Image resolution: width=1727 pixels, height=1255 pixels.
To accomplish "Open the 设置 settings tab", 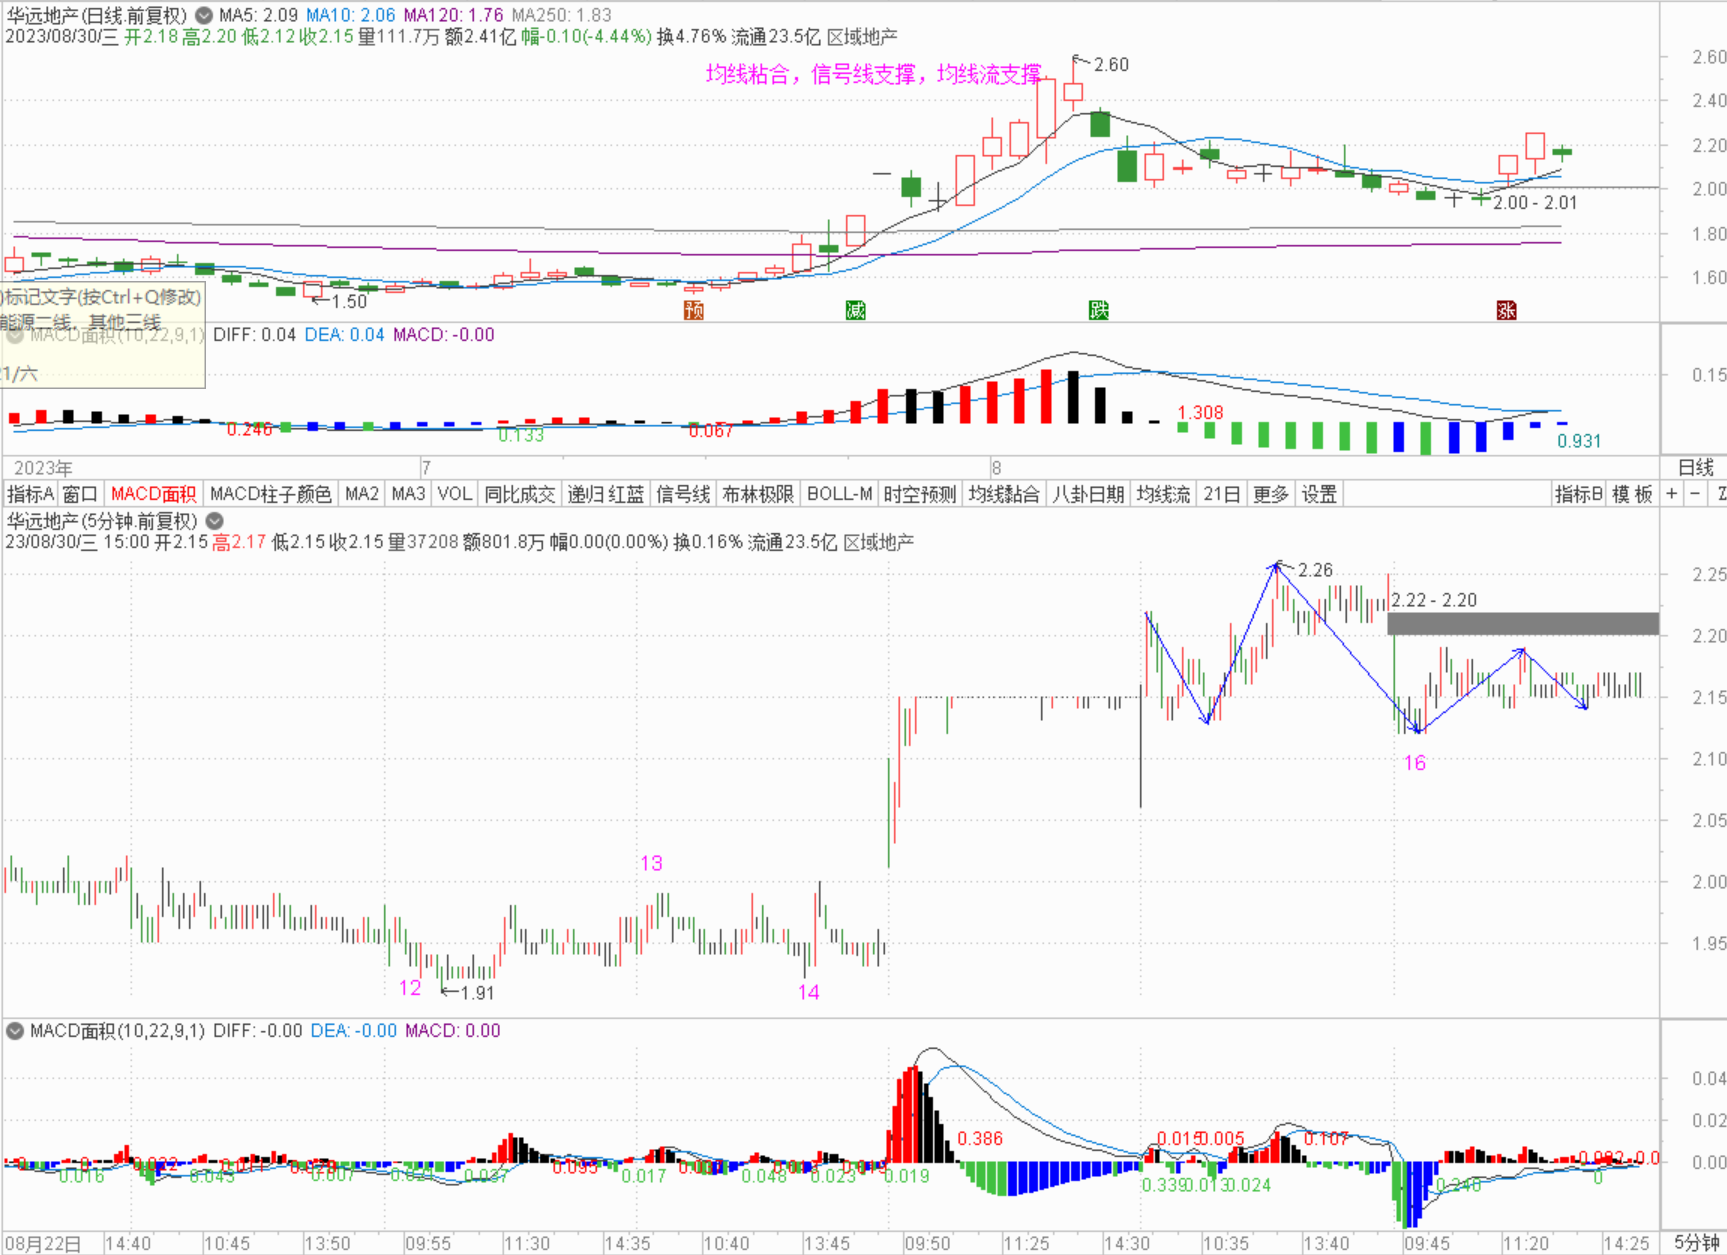I will tap(1319, 494).
